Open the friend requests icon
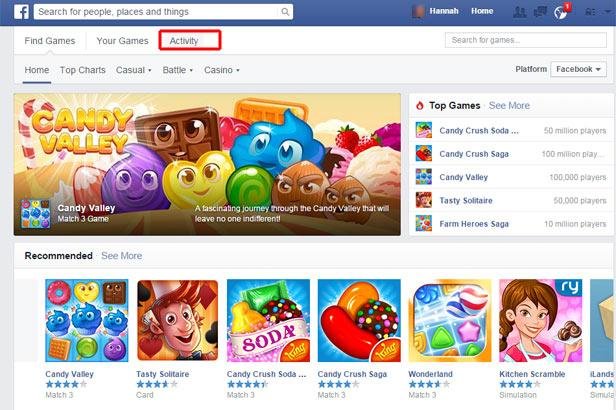This screenshot has width=616, height=410. click(x=519, y=12)
